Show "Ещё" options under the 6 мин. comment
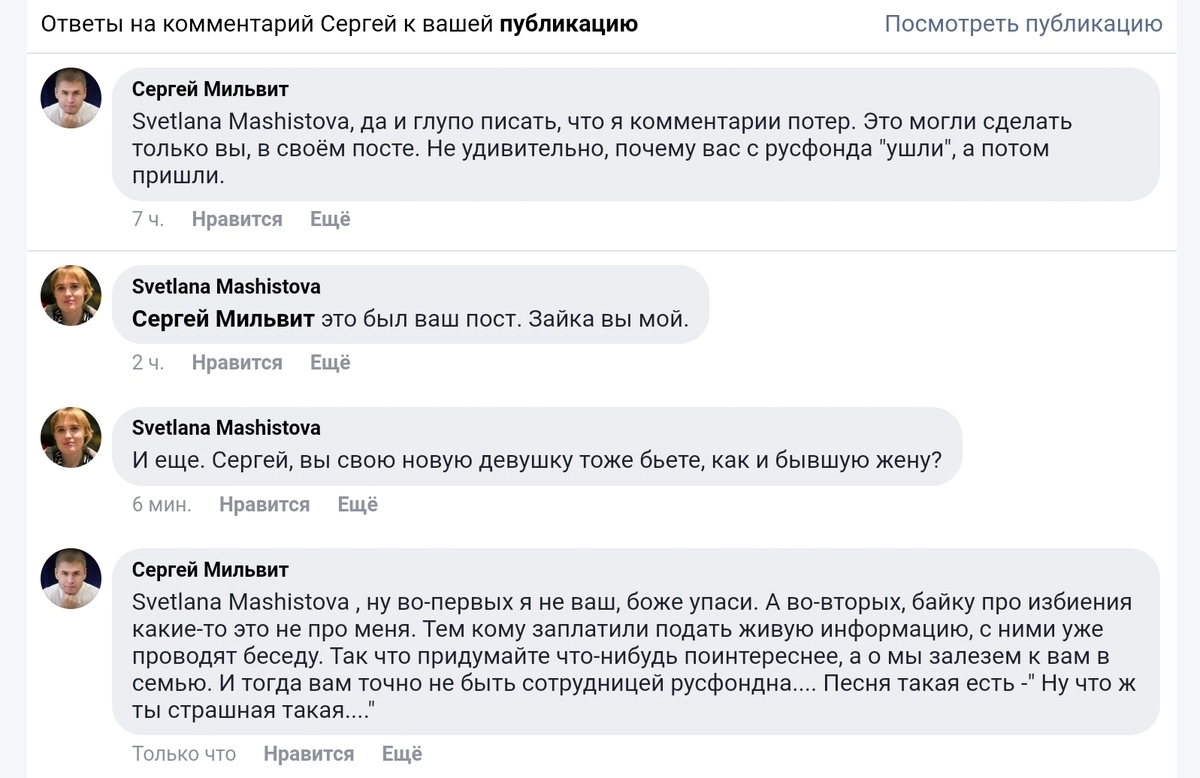Image resolution: width=1200 pixels, height=778 pixels. point(358,505)
